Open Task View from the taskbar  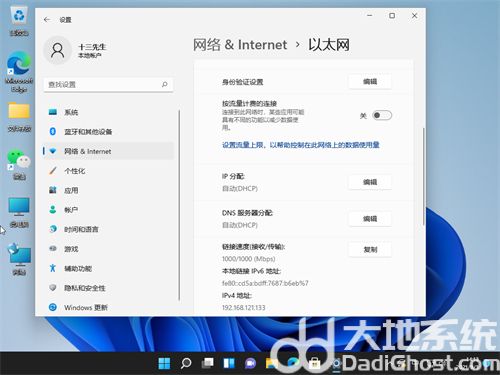pyautogui.click(x=207, y=363)
